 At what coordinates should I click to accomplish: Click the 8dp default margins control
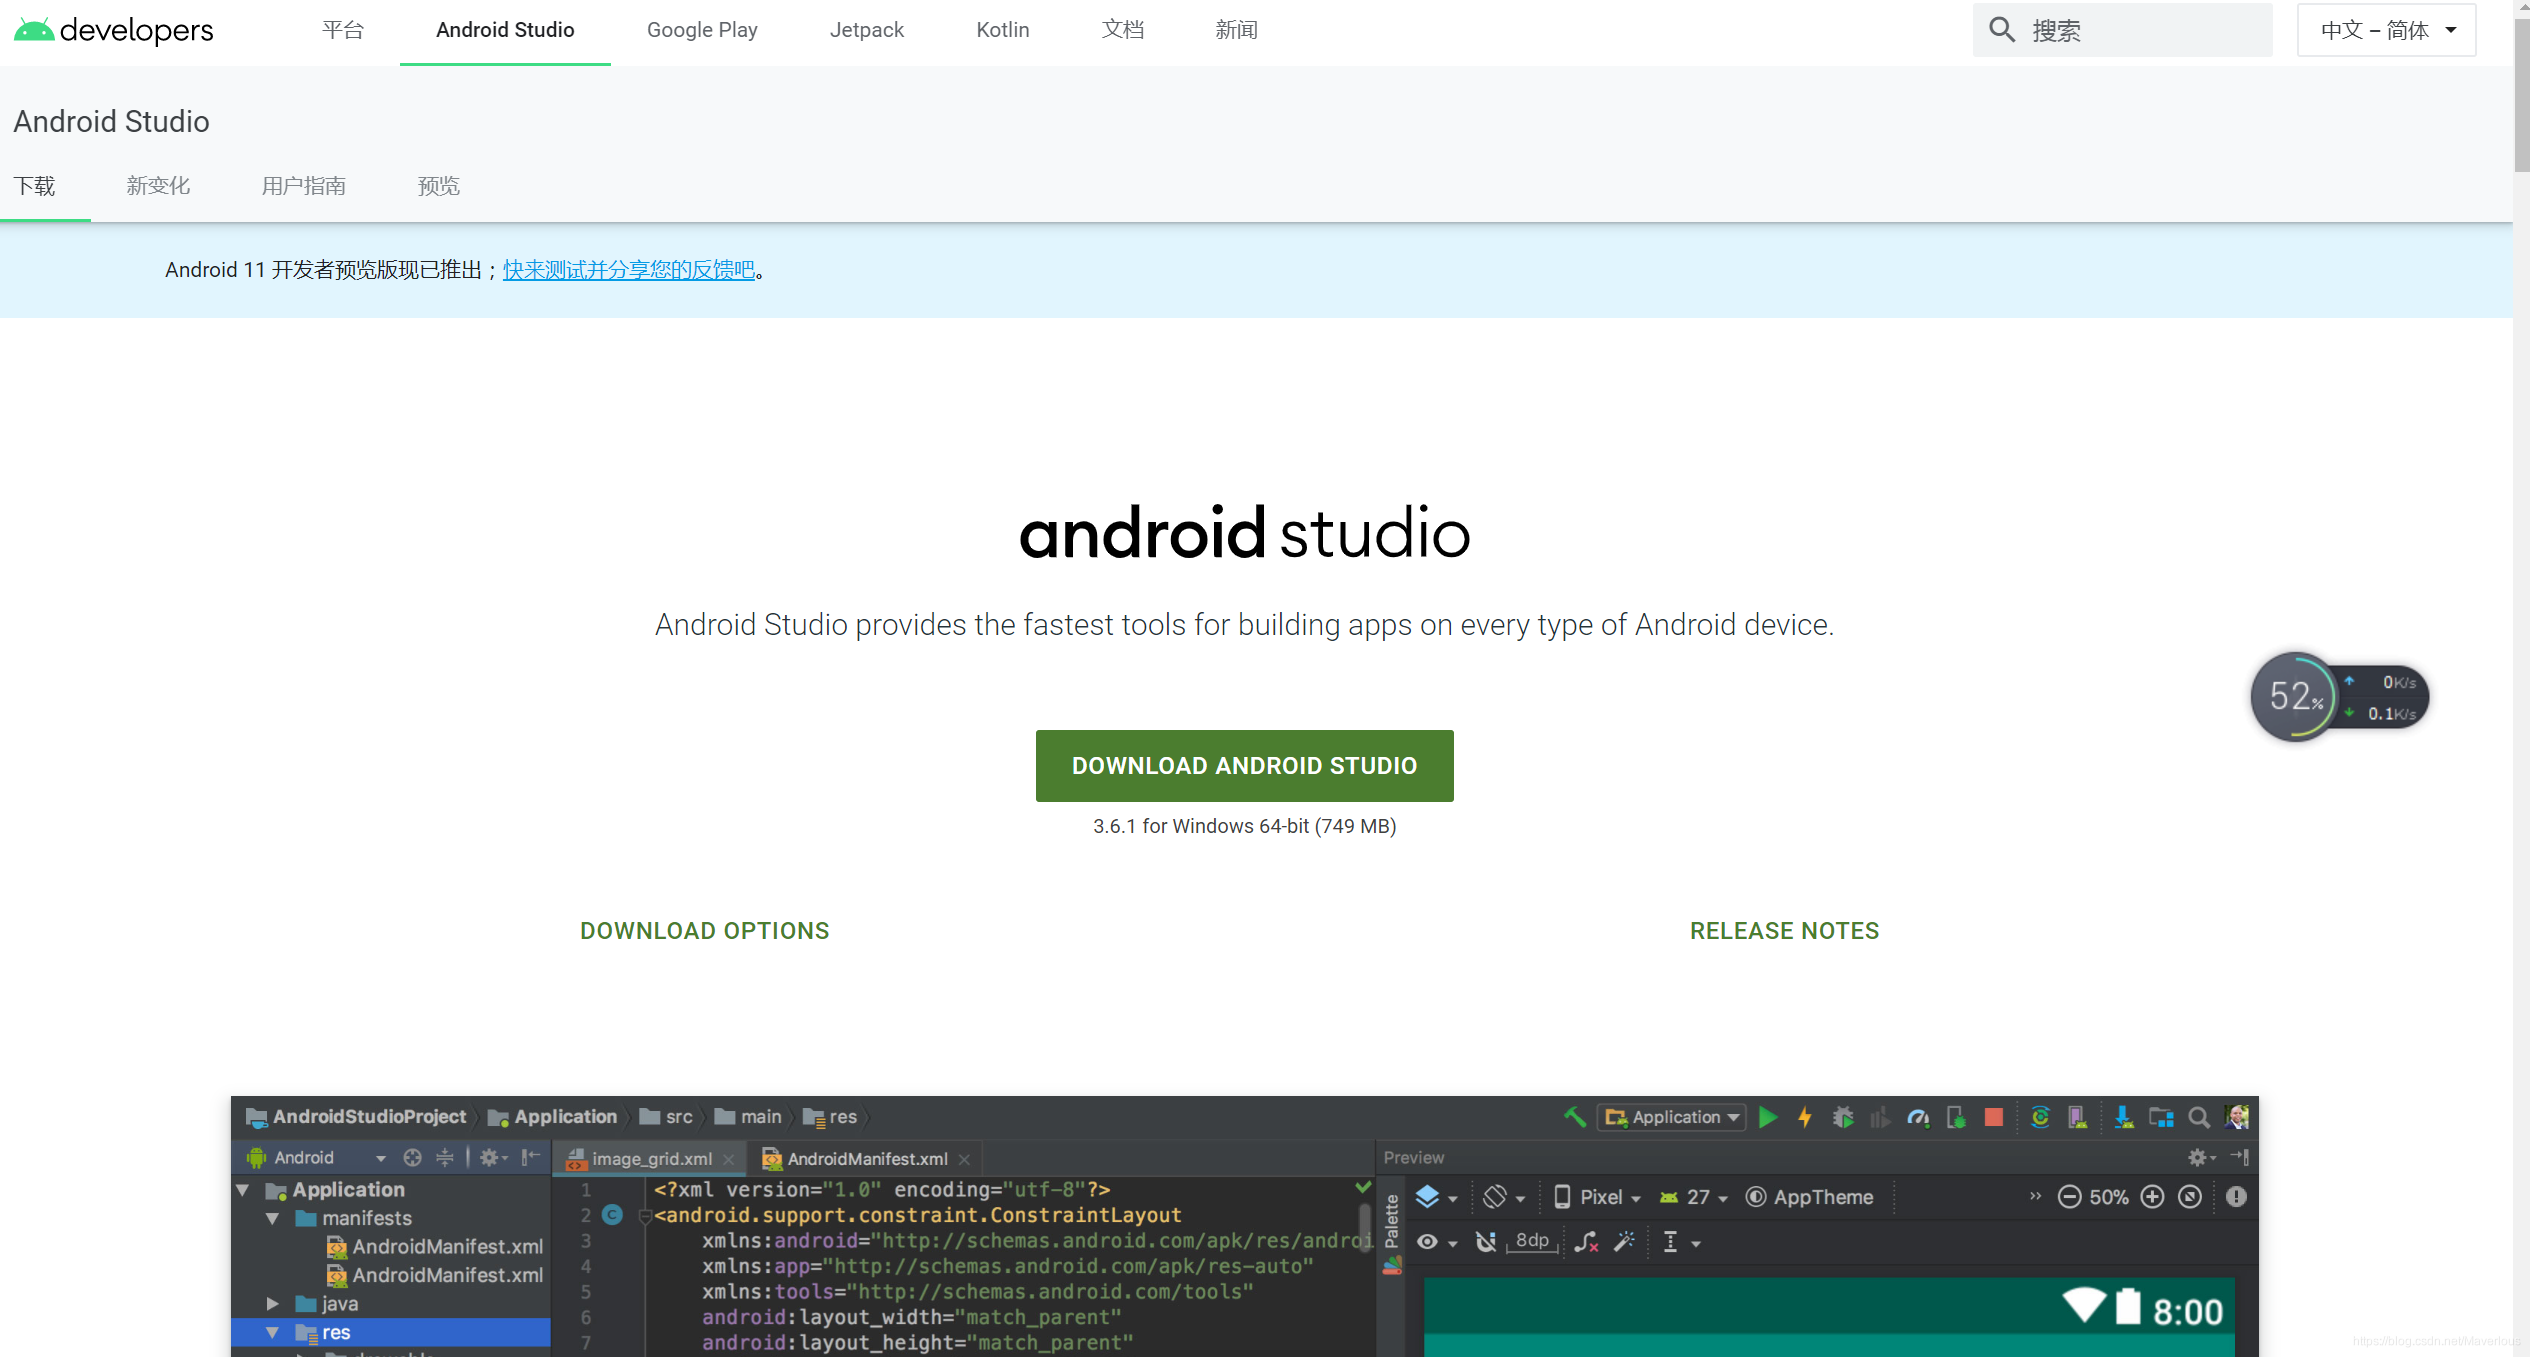pos(1532,1241)
